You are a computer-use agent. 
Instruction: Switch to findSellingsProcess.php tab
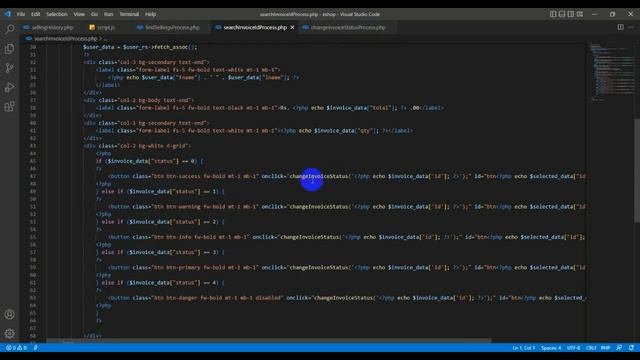click(x=172, y=27)
